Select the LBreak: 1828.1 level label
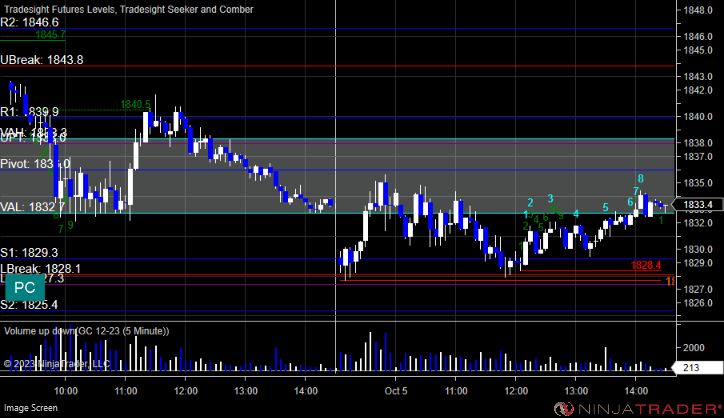The height and width of the screenshot is (418, 724). [41, 269]
